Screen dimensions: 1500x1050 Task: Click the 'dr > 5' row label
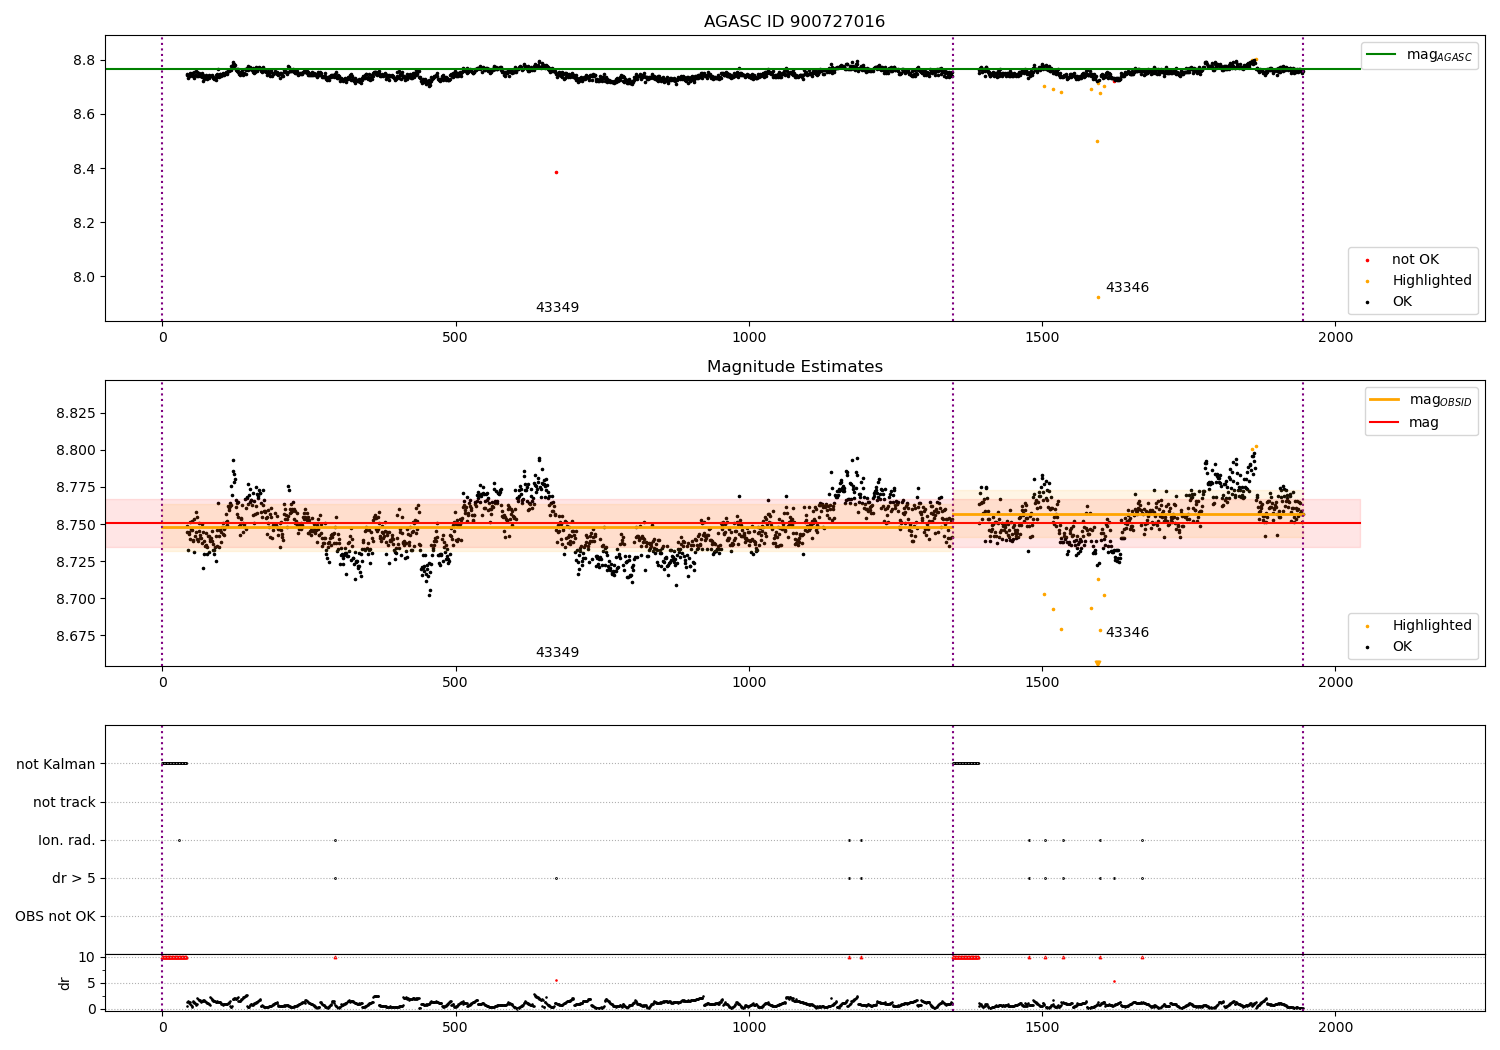coord(74,879)
